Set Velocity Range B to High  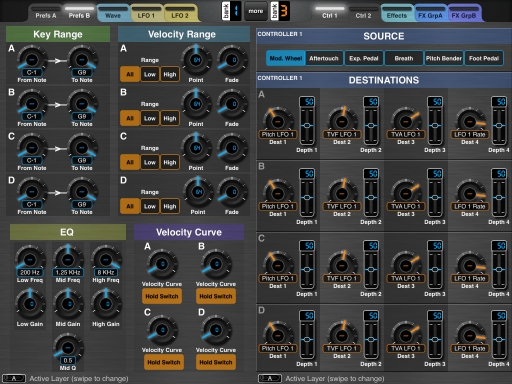coord(170,118)
